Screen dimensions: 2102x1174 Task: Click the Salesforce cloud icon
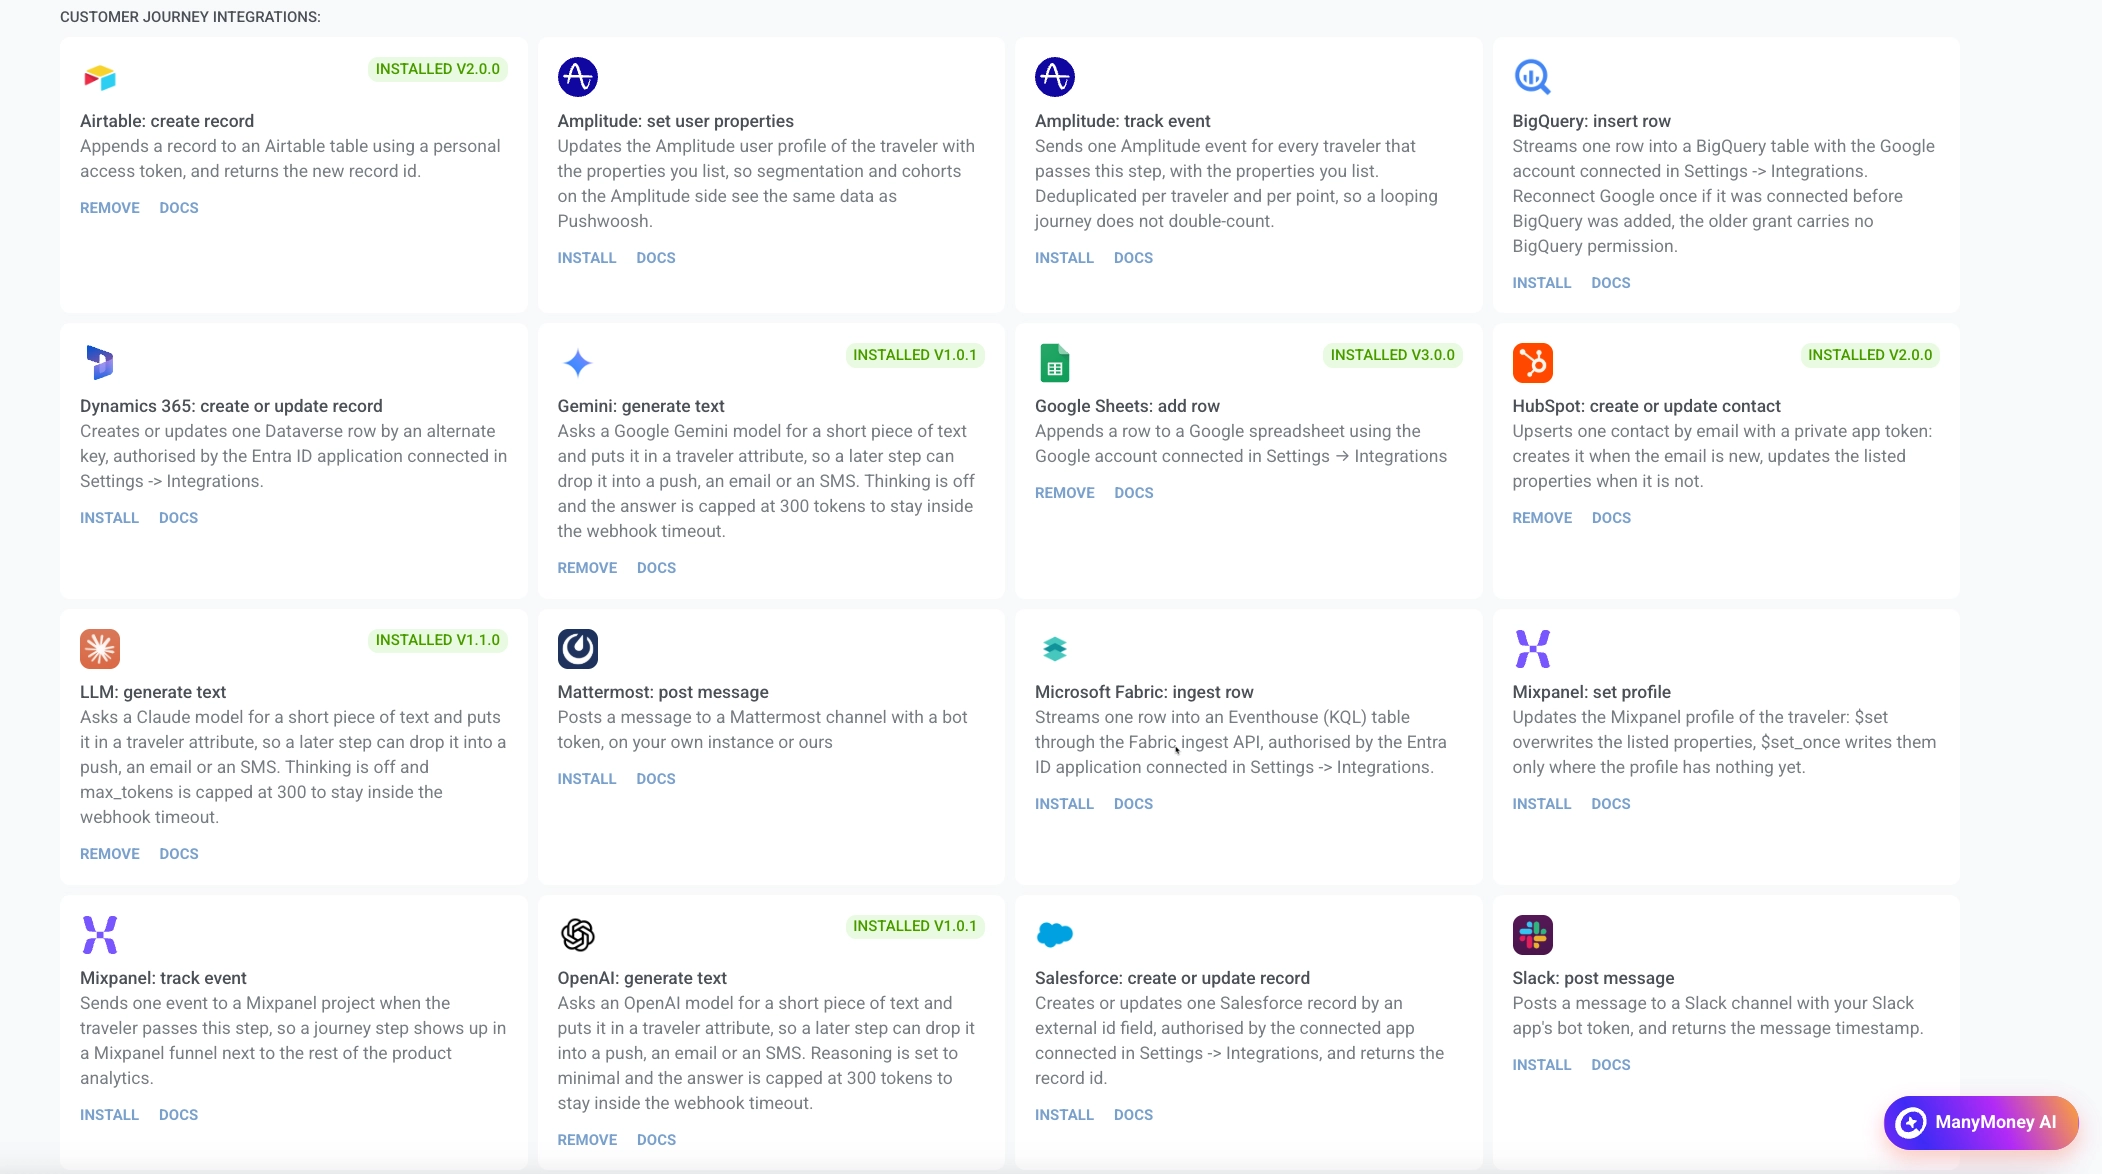pos(1055,934)
